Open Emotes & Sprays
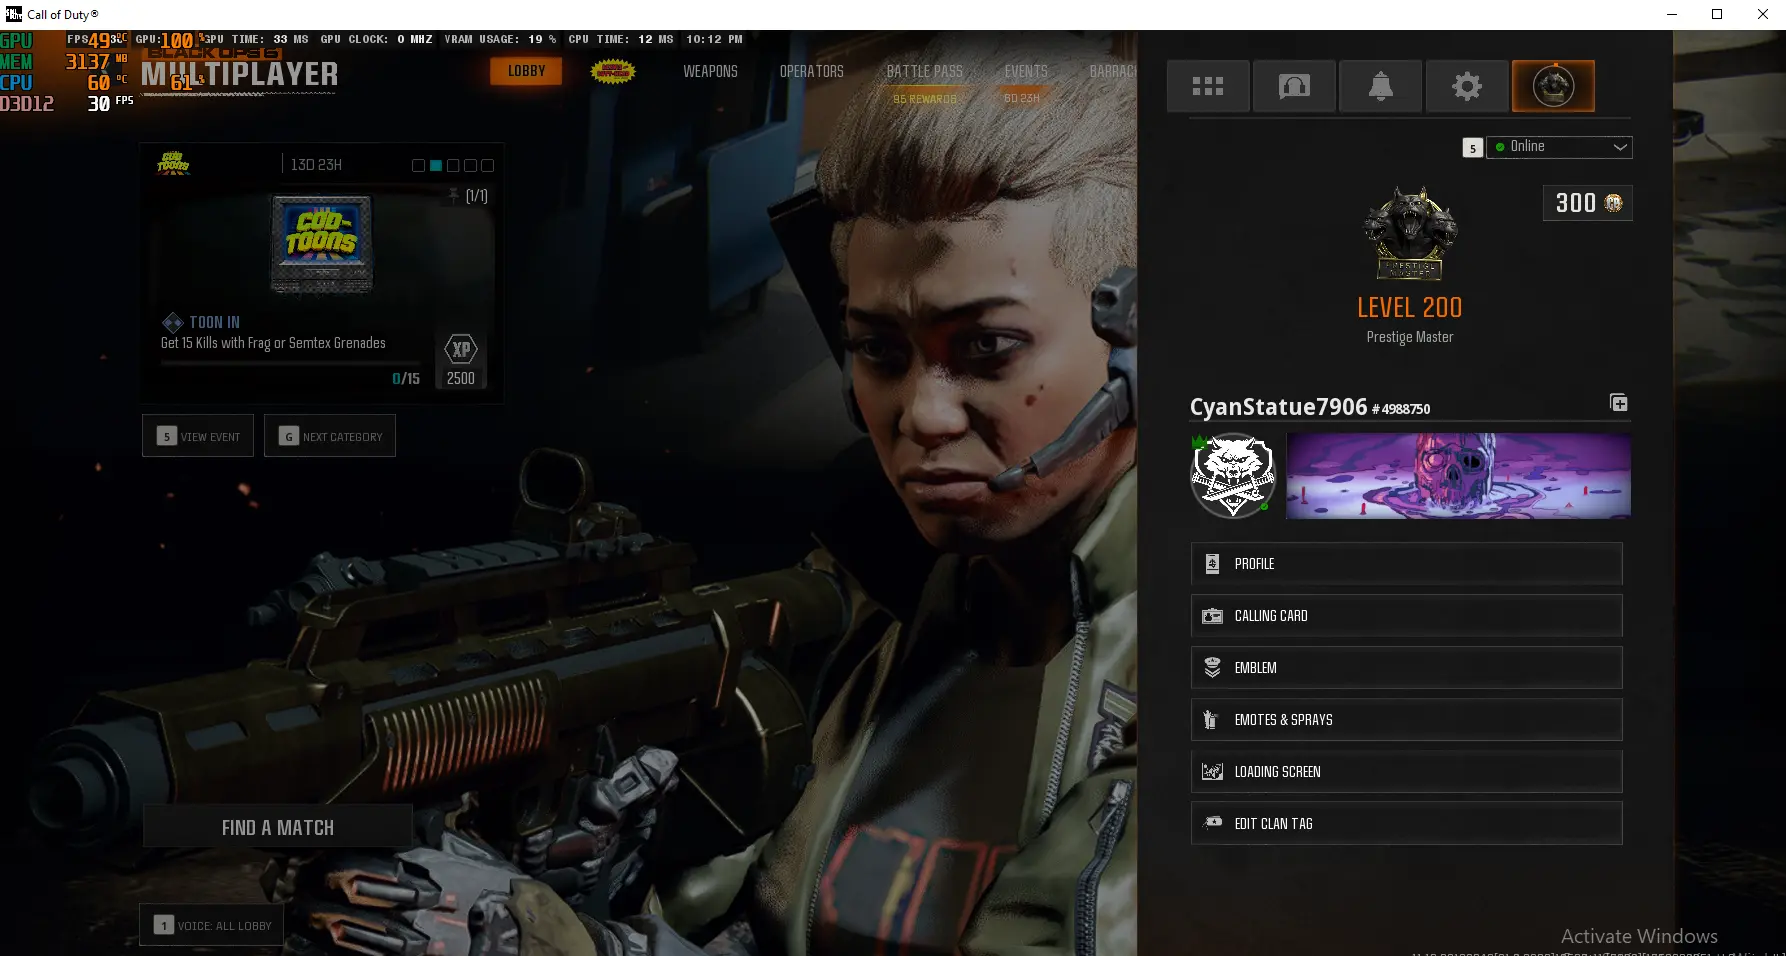This screenshot has height=956, width=1786. click(x=1406, y=720)
